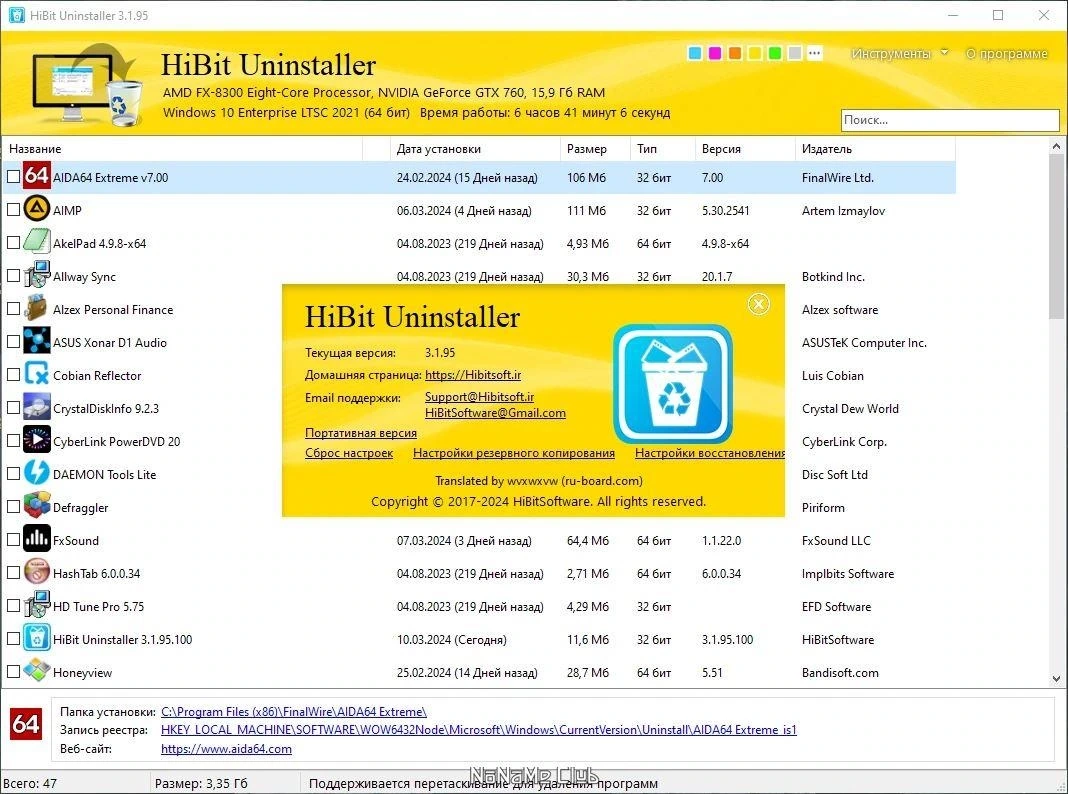Sort by Название column header
This screenshot has height=794, width=1068.
(x=181, y=148)
